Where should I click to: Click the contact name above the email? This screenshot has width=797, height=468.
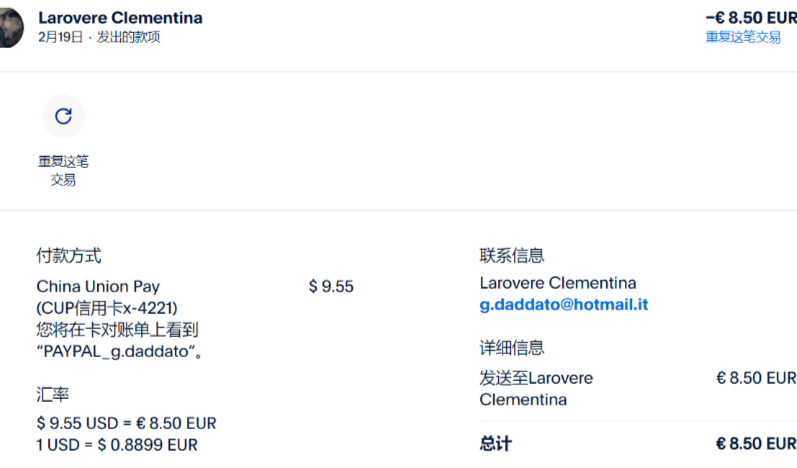click(x=558, y=283)
